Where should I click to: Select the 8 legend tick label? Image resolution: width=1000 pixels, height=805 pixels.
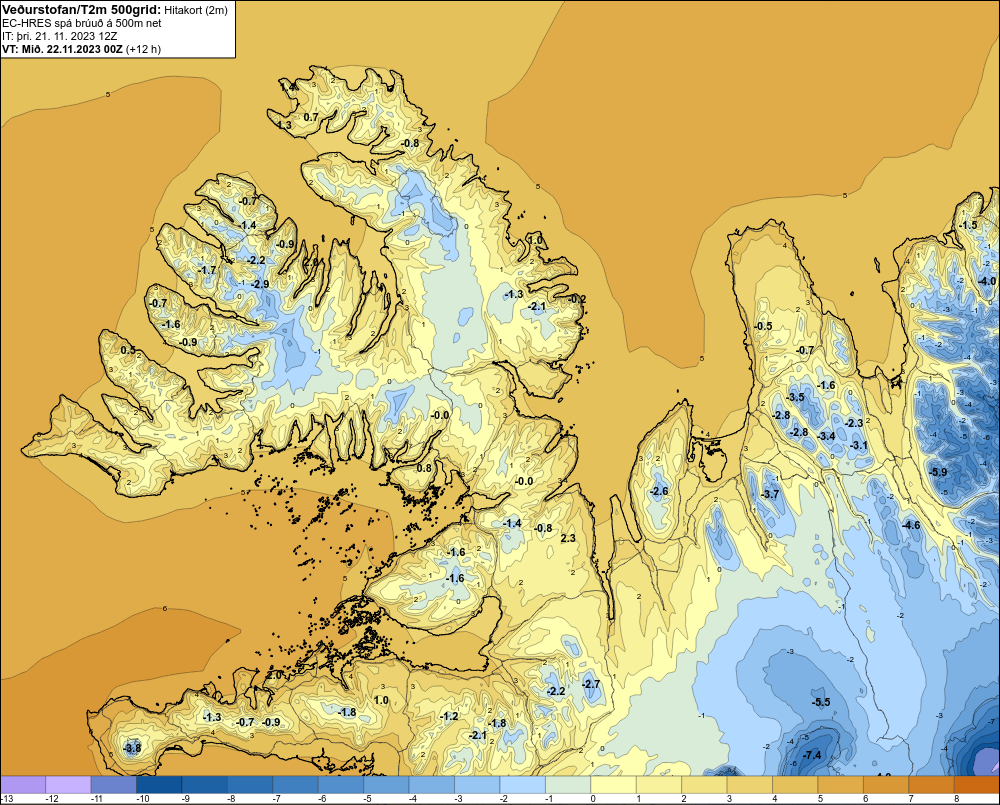click(x=957, y=799)
